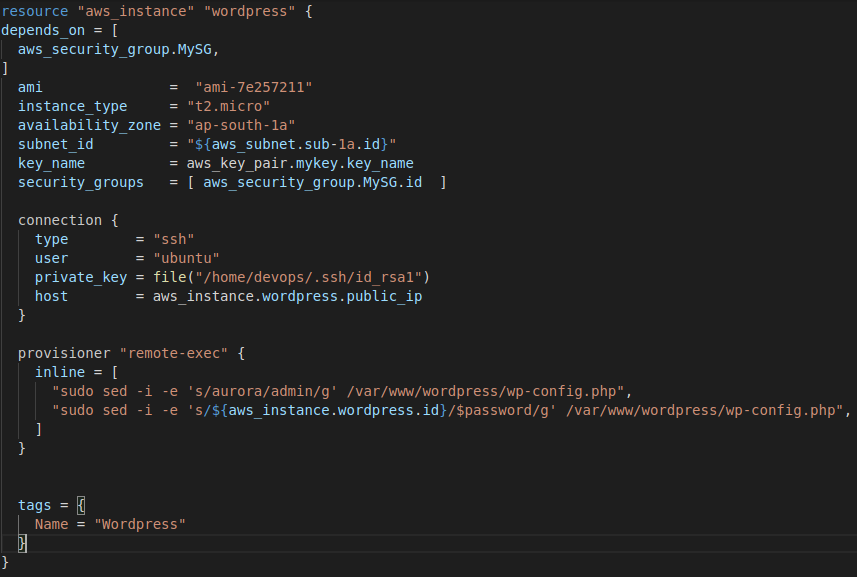857x577 pixels.
Task: Click the "Wordpress" Name tag value
Action: click(140, 525)
